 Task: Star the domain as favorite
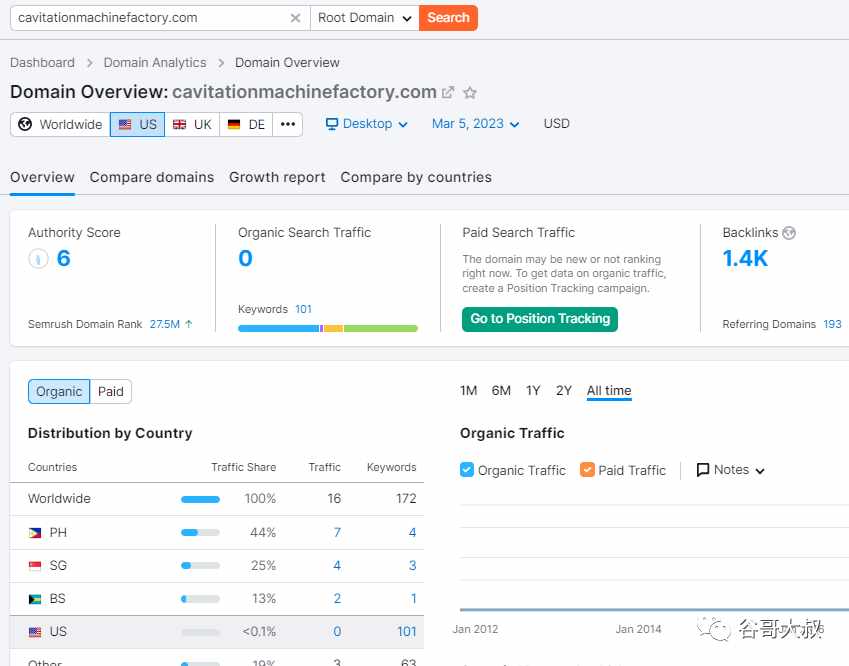470,93
